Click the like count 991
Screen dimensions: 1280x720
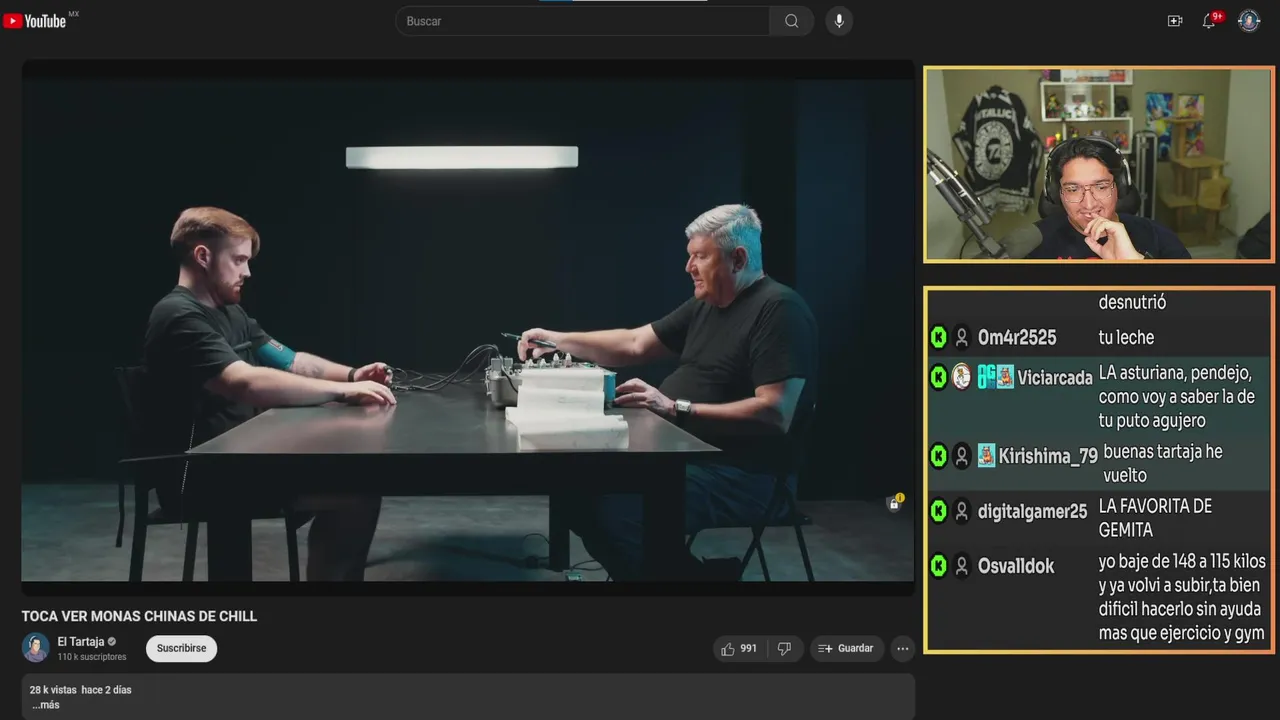click(x=749, y=649)
